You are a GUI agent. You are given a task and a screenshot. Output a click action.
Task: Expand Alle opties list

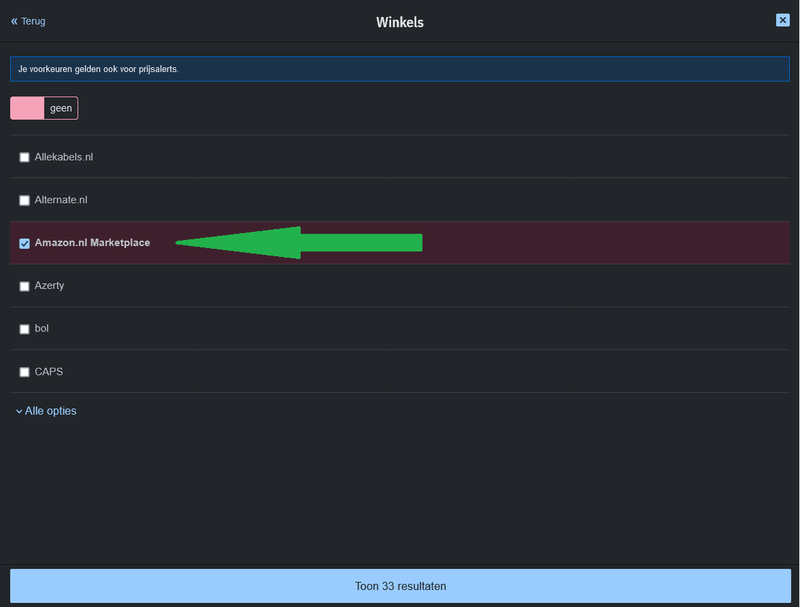tap(46, 411)
